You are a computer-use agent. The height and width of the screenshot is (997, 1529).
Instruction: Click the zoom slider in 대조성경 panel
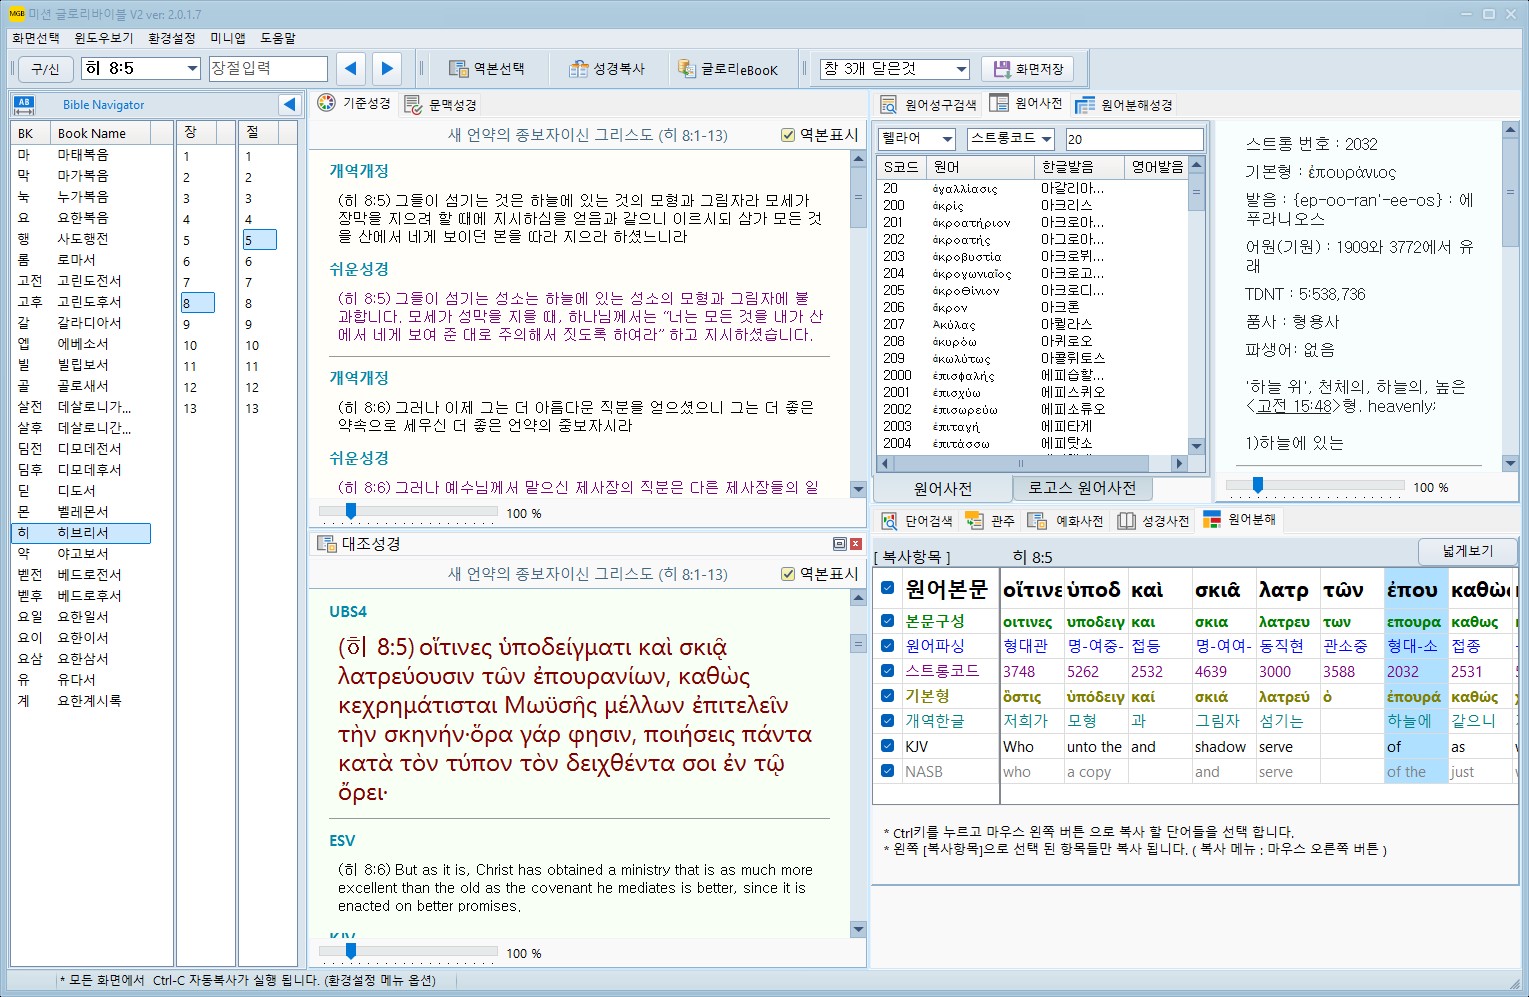pos(350,951)
